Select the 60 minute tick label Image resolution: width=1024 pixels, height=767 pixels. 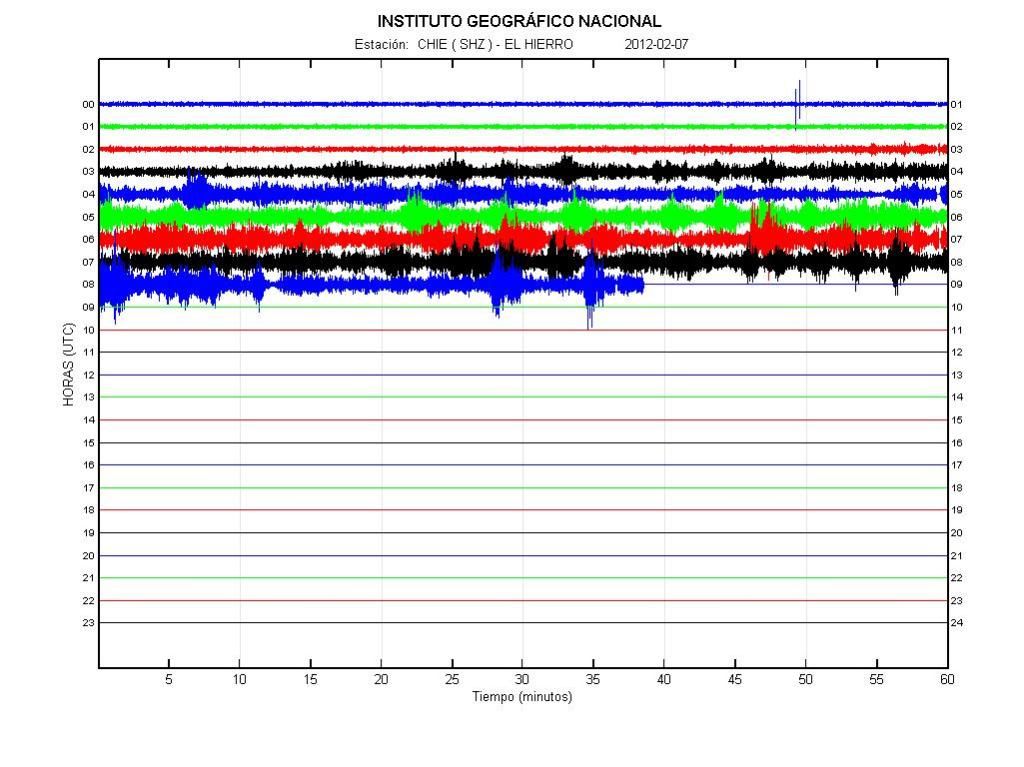(946, 680)
